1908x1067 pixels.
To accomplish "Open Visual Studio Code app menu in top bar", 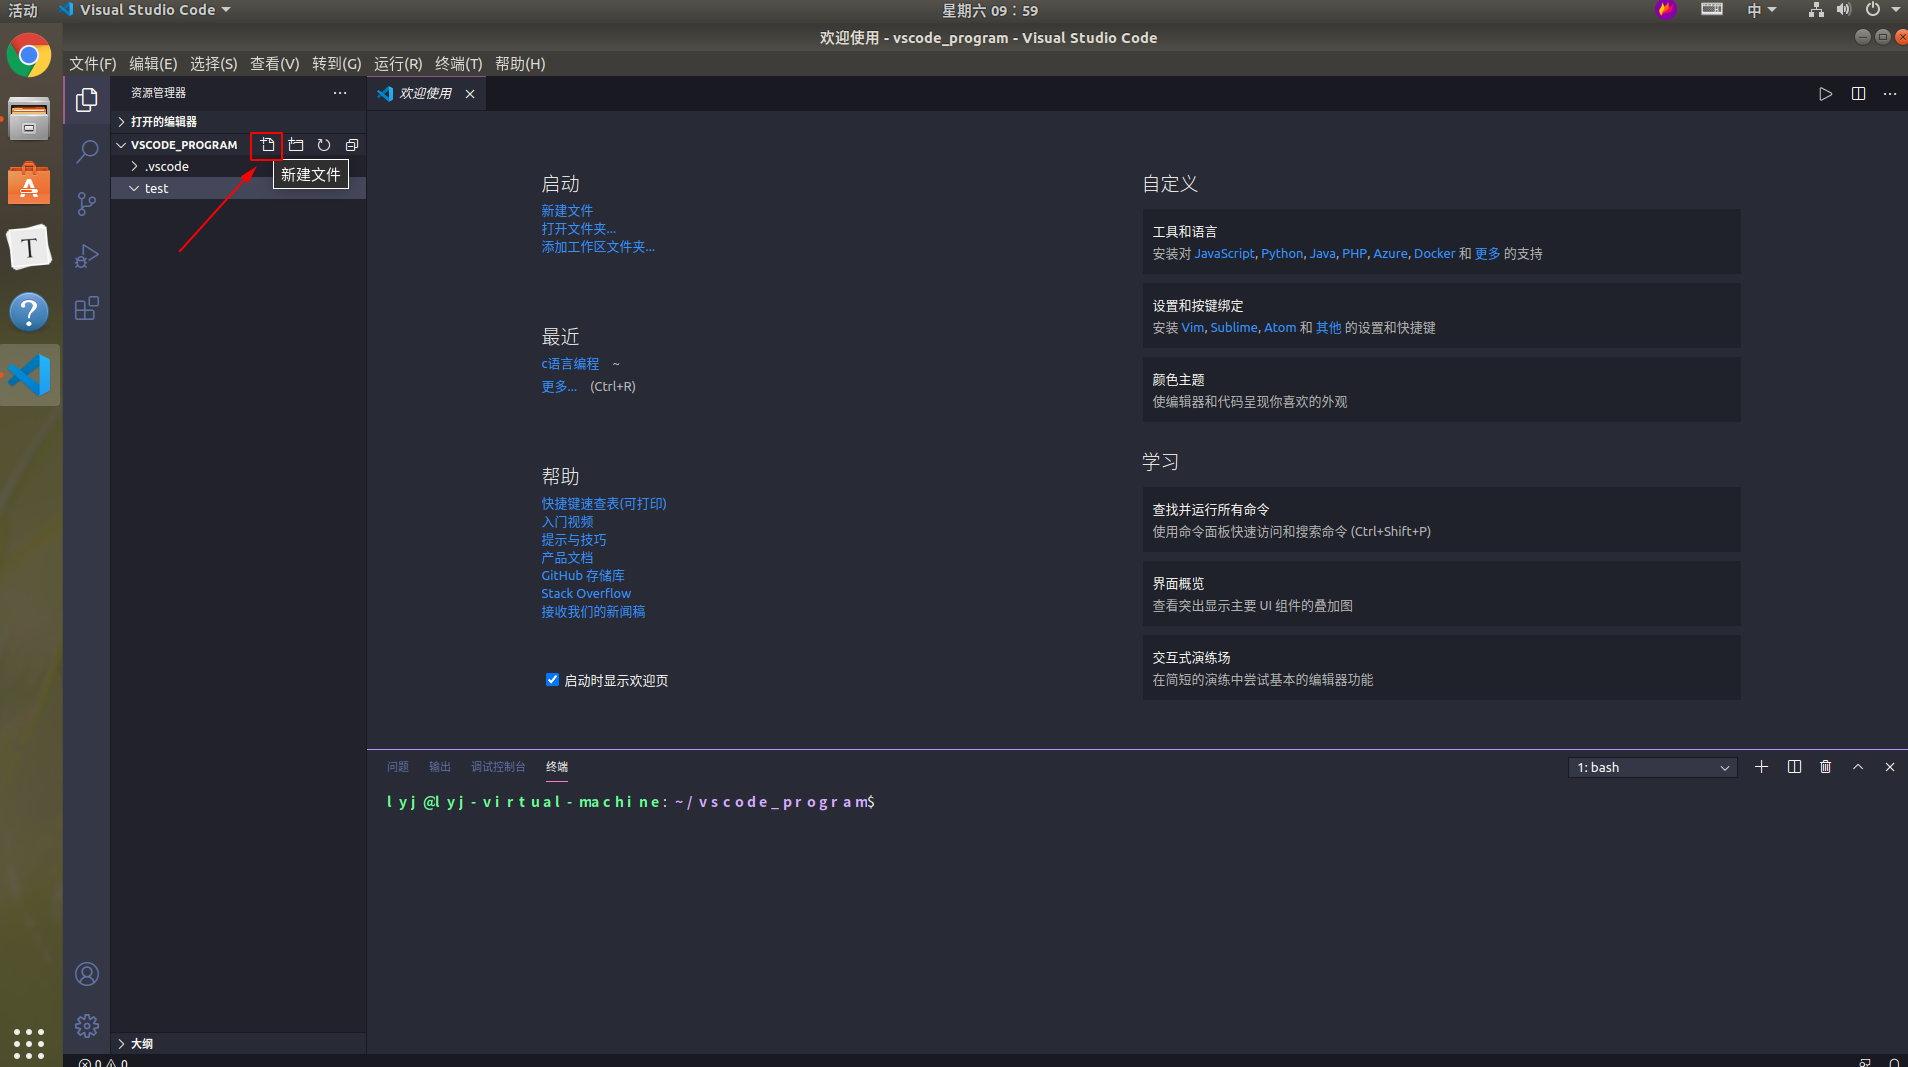I will coord(145,10).
